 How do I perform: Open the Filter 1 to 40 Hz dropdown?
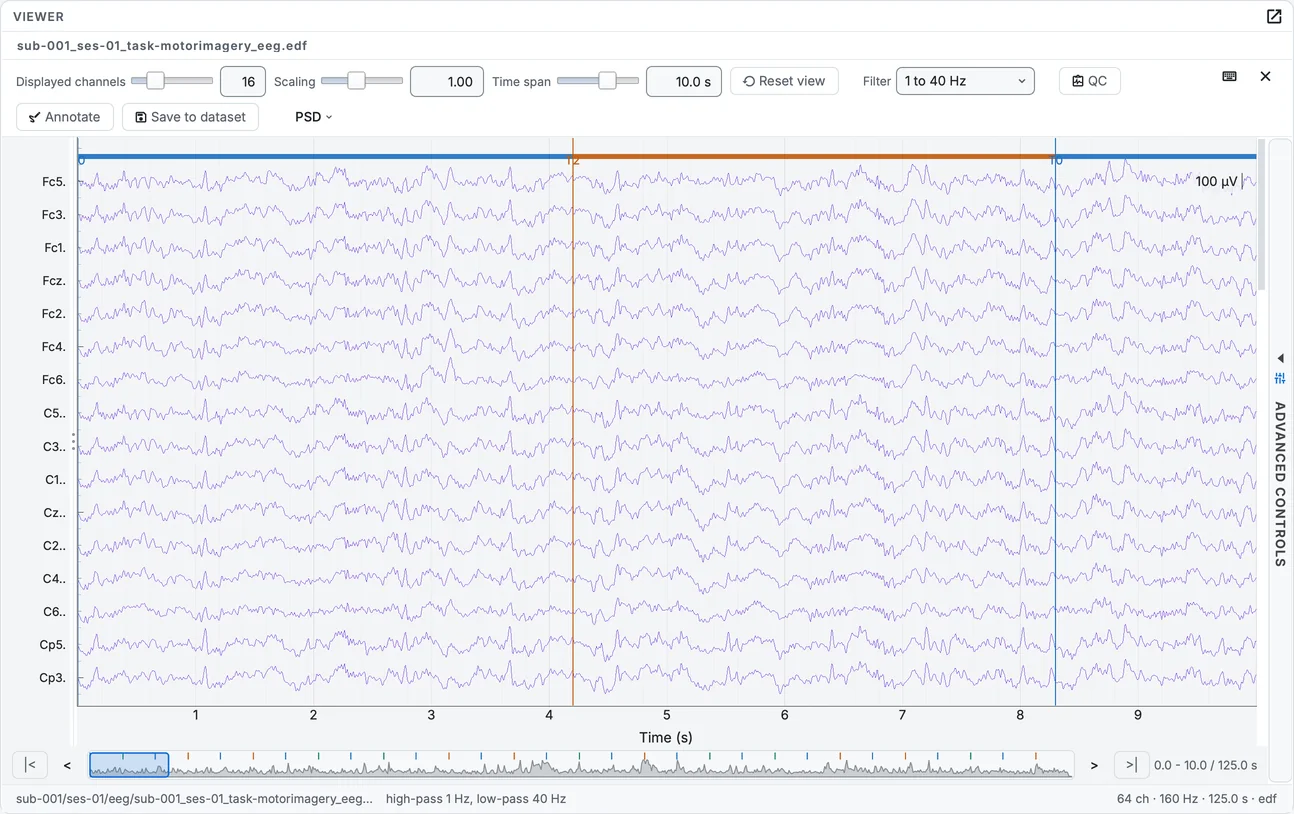[965, 81]
